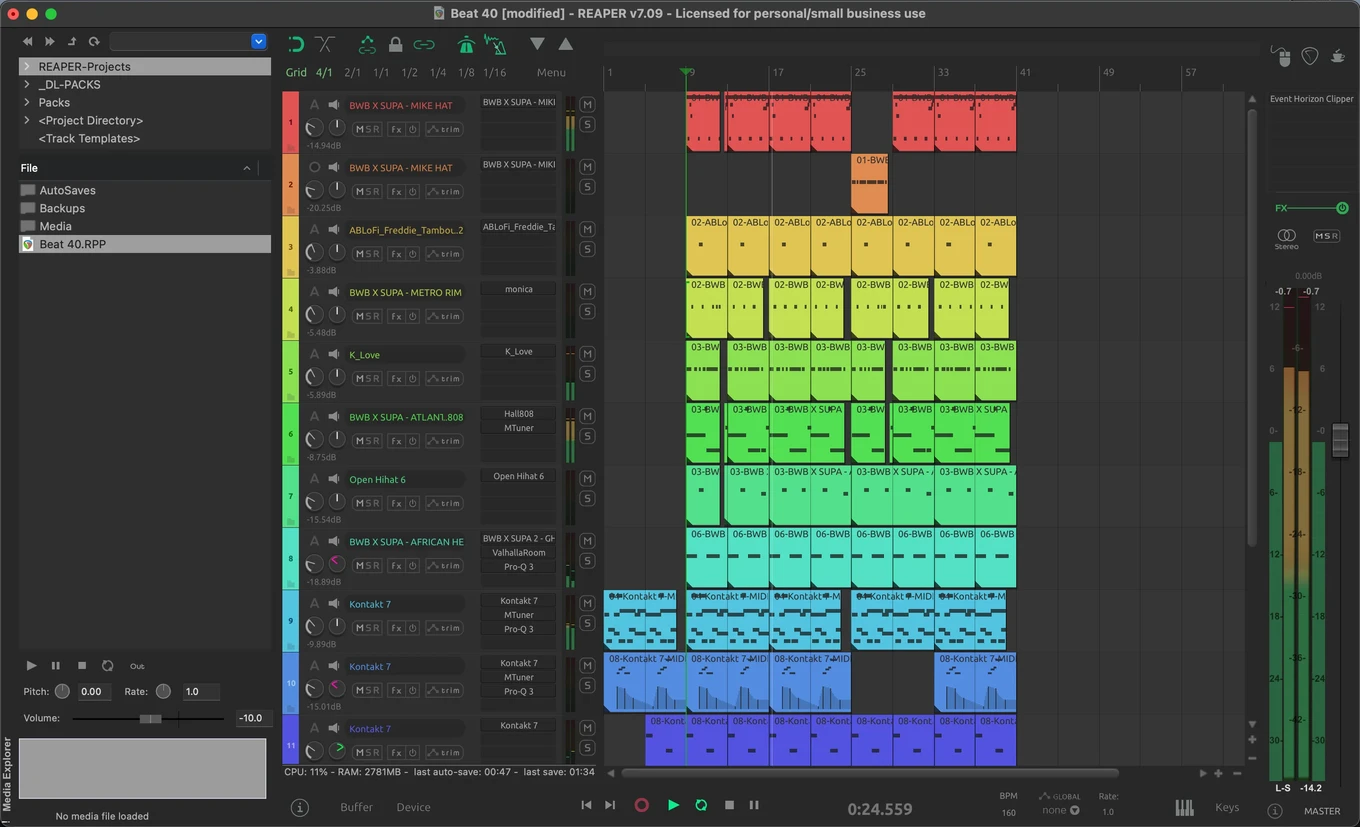The image size is (1360, 827).
Task: Toggle Media Explorer preview repeat button
Action: click(108, 665)
